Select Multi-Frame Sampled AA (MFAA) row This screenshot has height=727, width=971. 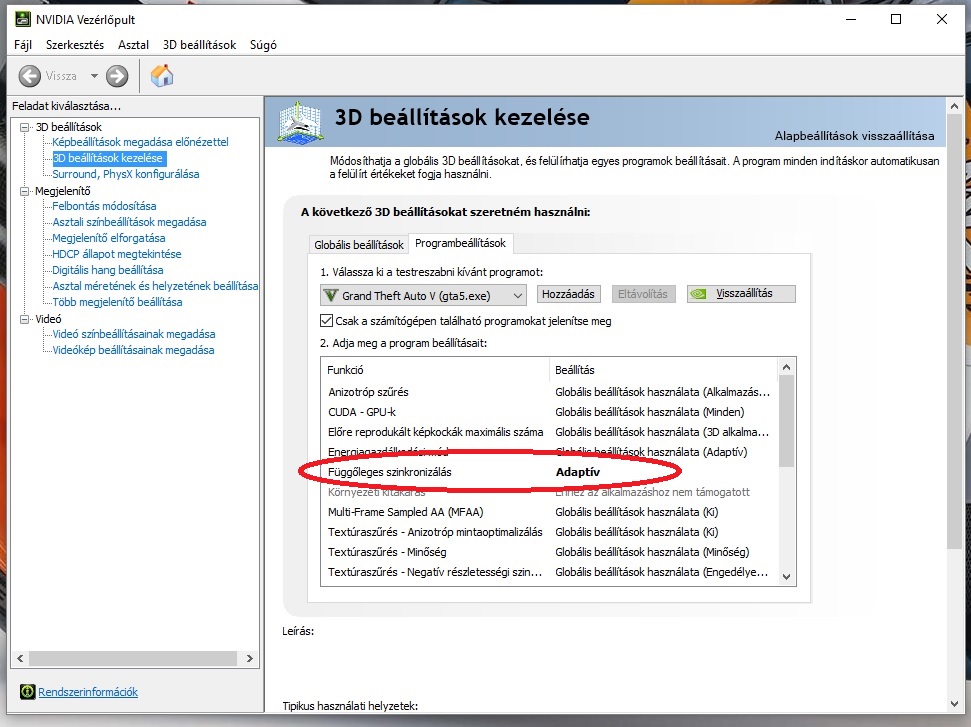coord(549,512)
